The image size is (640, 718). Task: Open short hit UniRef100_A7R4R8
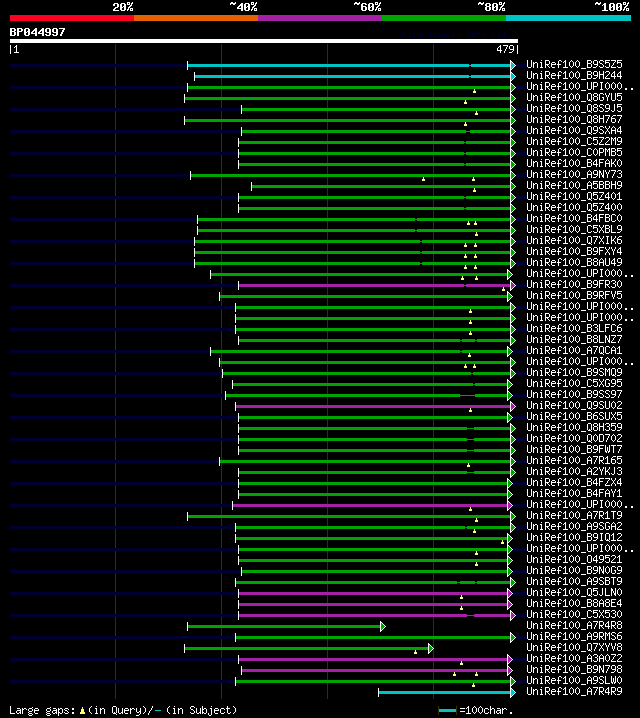(574, 625)
